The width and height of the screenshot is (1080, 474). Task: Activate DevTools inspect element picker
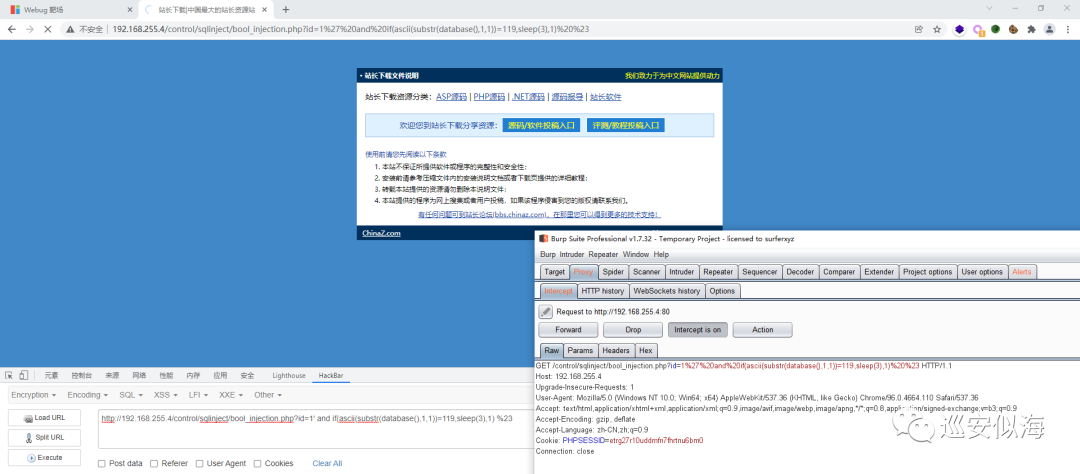[9, 375]
